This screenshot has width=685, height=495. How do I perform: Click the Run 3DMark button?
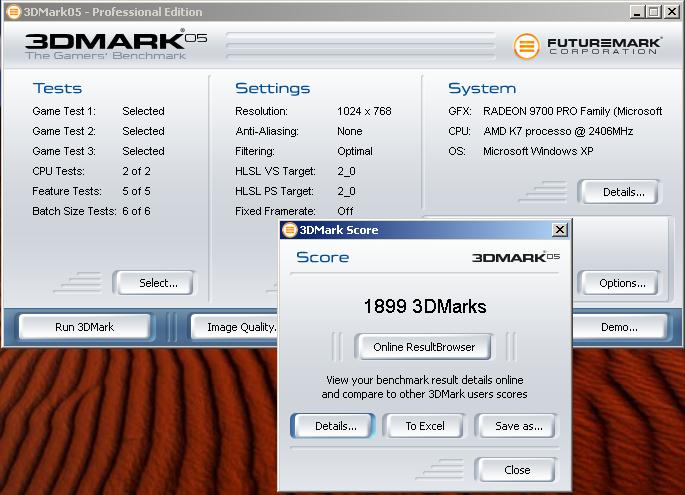point(84,327)
